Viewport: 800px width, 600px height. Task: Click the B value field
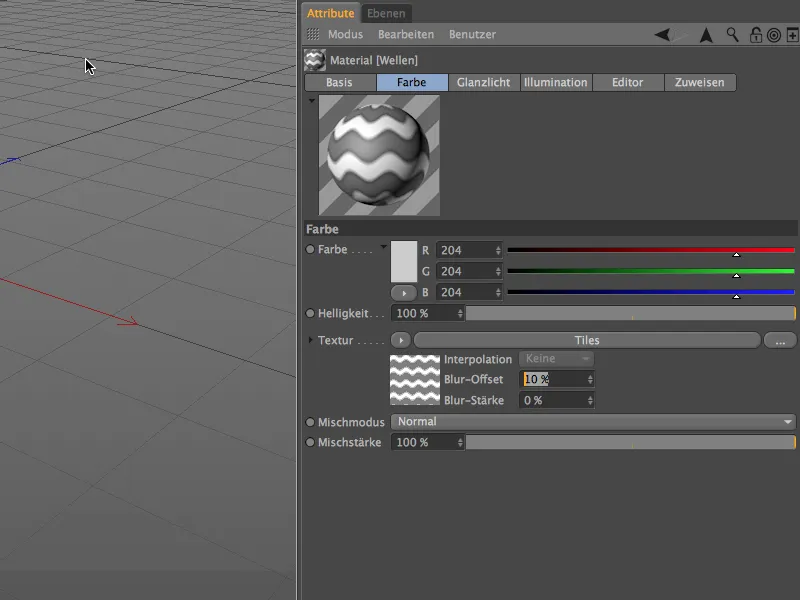click(x=465, y=292)
